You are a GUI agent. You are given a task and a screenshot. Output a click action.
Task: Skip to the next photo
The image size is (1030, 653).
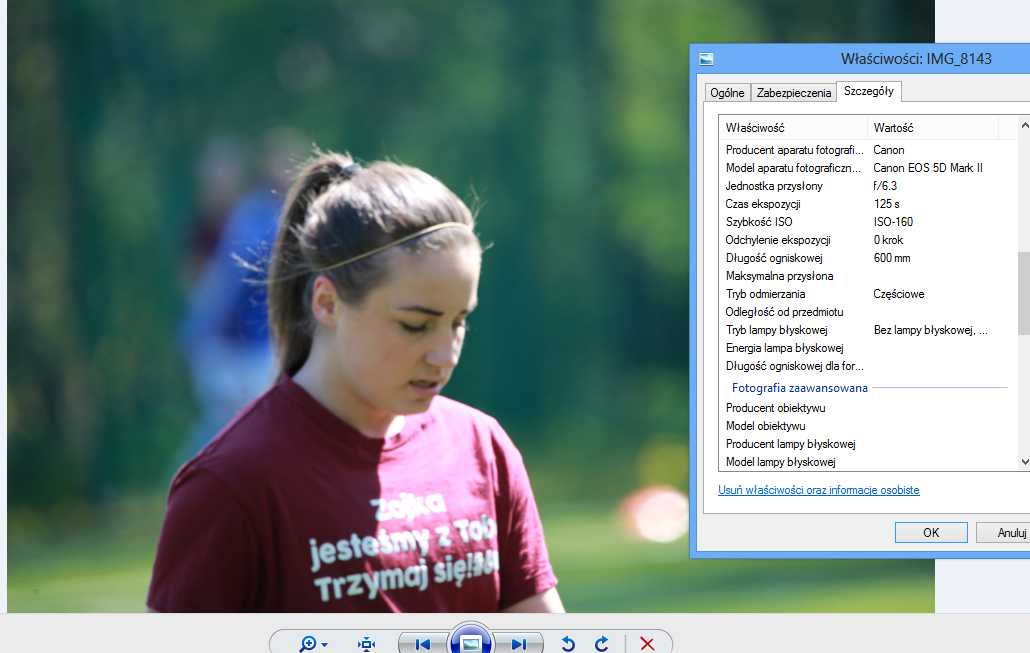[x=518, y=644]
